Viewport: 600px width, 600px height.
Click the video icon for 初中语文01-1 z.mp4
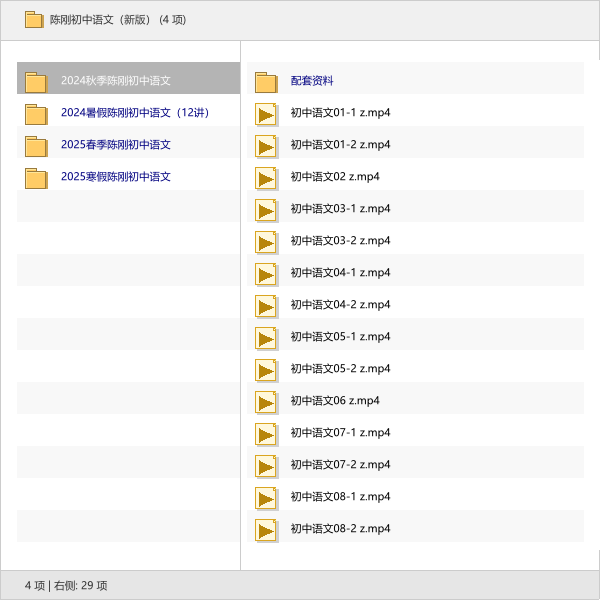(x=266, y=114)
